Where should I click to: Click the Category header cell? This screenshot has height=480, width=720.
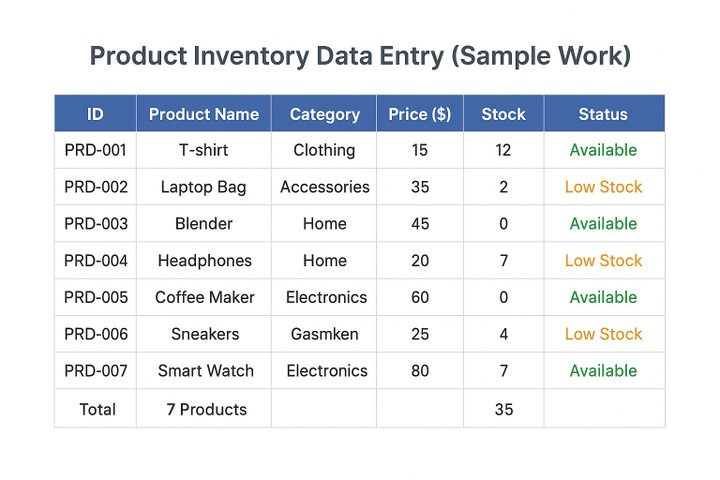pos(324,114)
